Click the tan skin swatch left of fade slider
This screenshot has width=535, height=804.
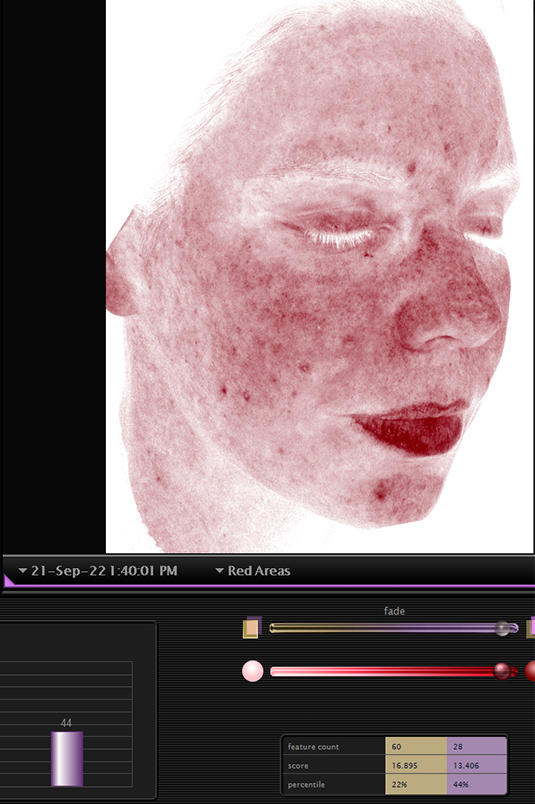click(250, 629)
